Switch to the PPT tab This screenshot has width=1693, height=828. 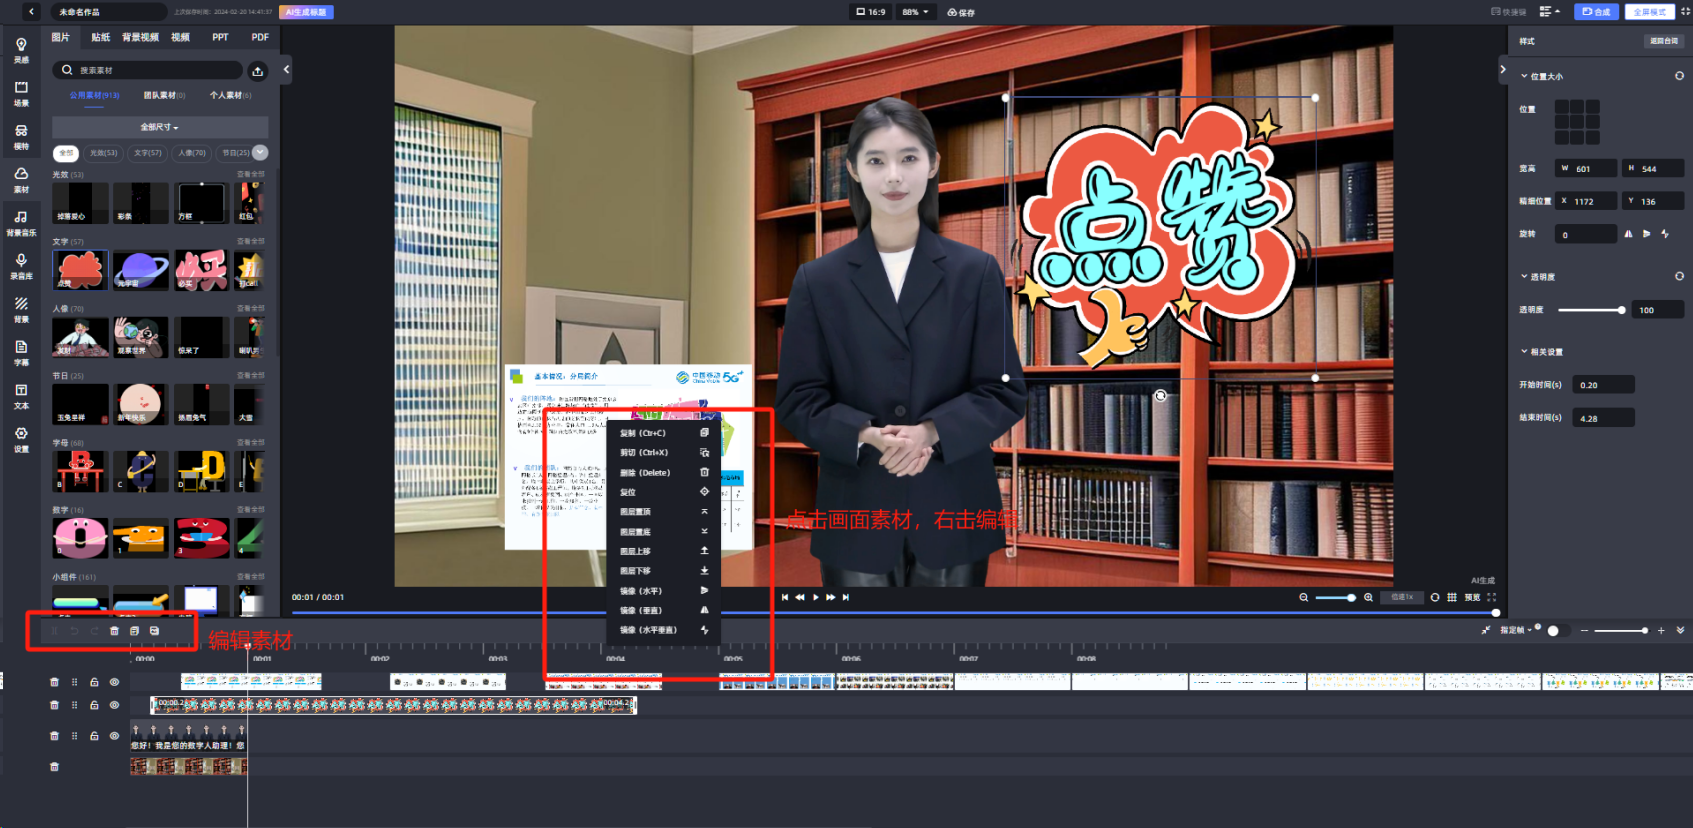pos(220,37)
